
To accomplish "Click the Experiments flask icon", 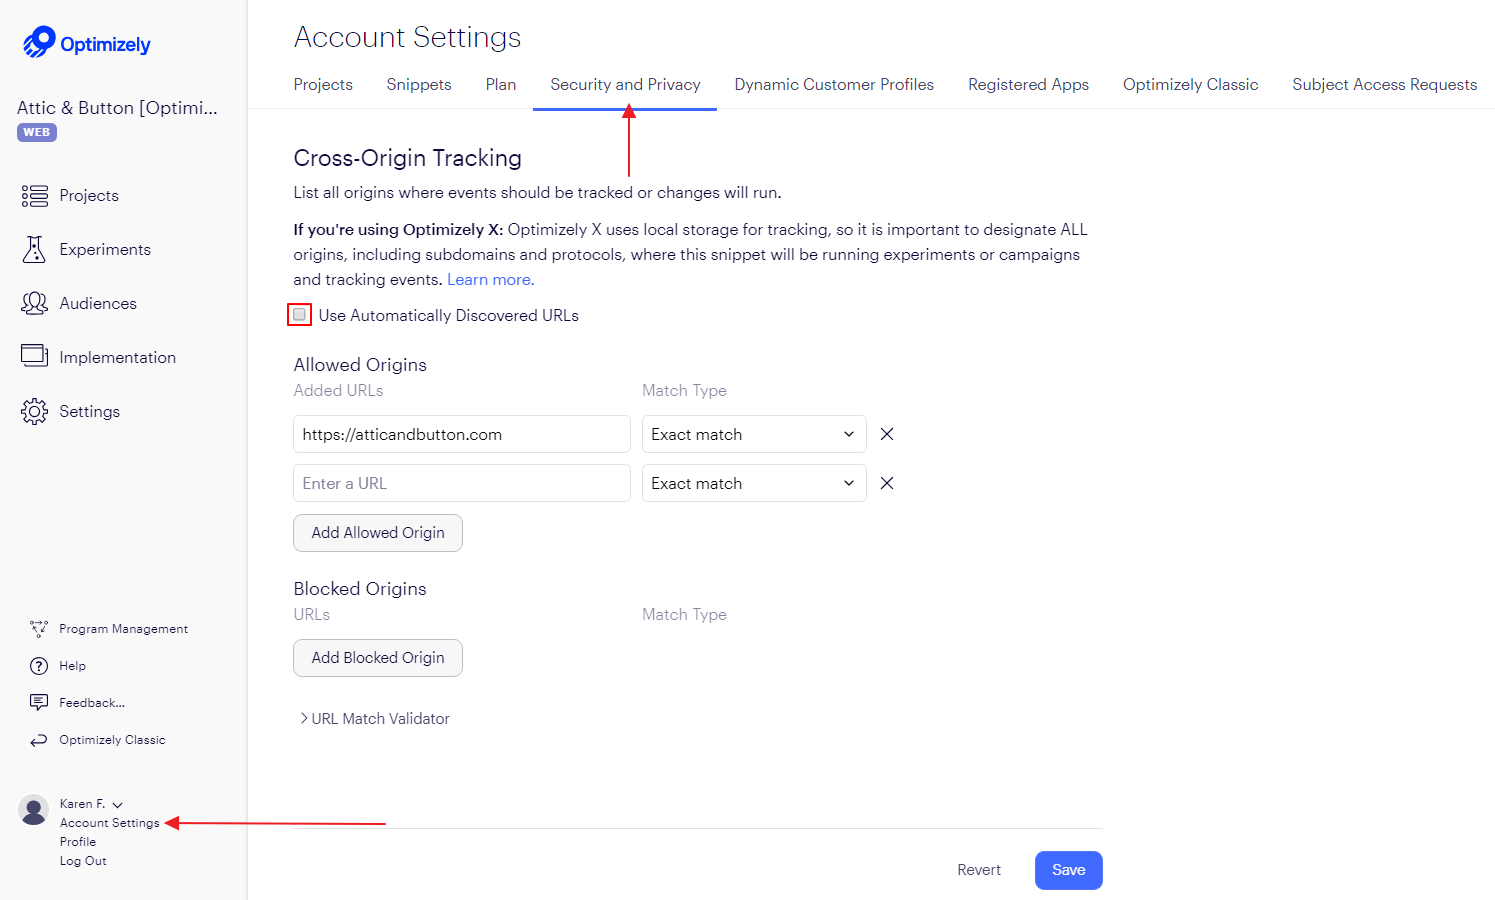I will [x=35, y=250].
